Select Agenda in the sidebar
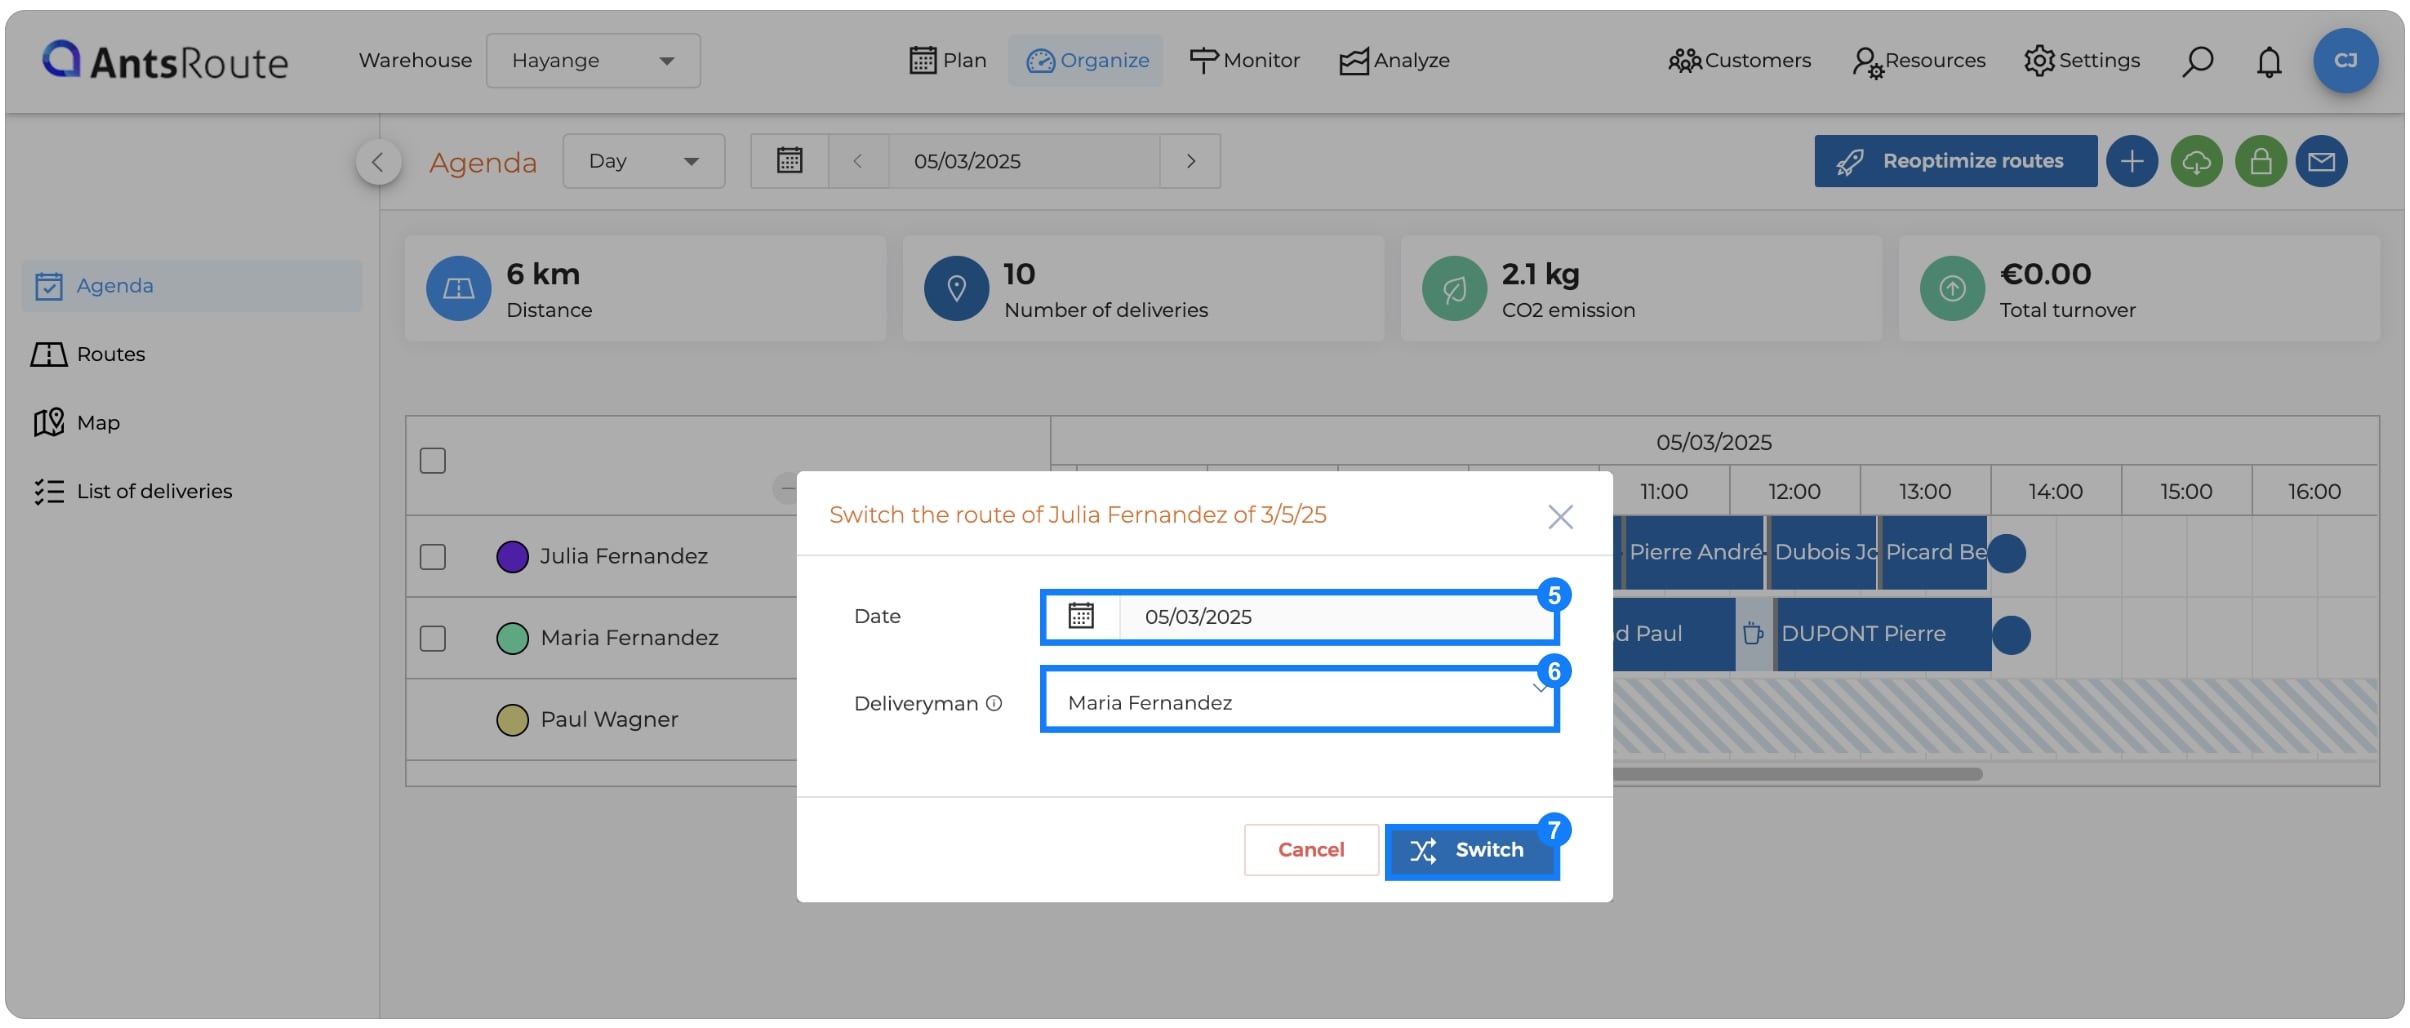This screenshot has width=2410, height=1028. 192,286
